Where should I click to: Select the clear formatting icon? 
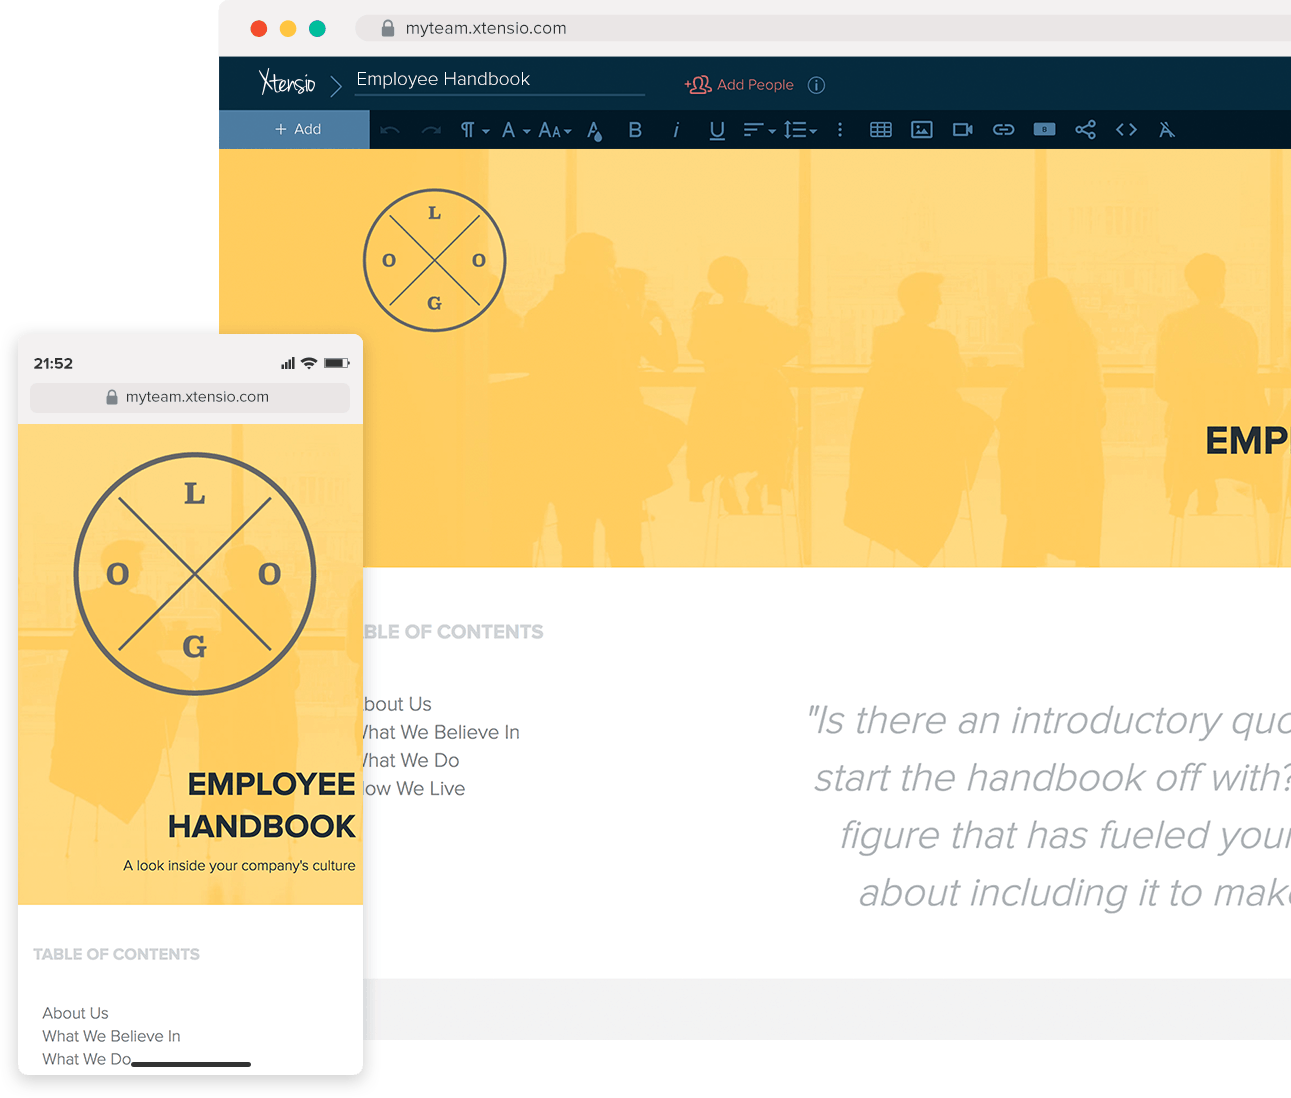(1166, 129)
